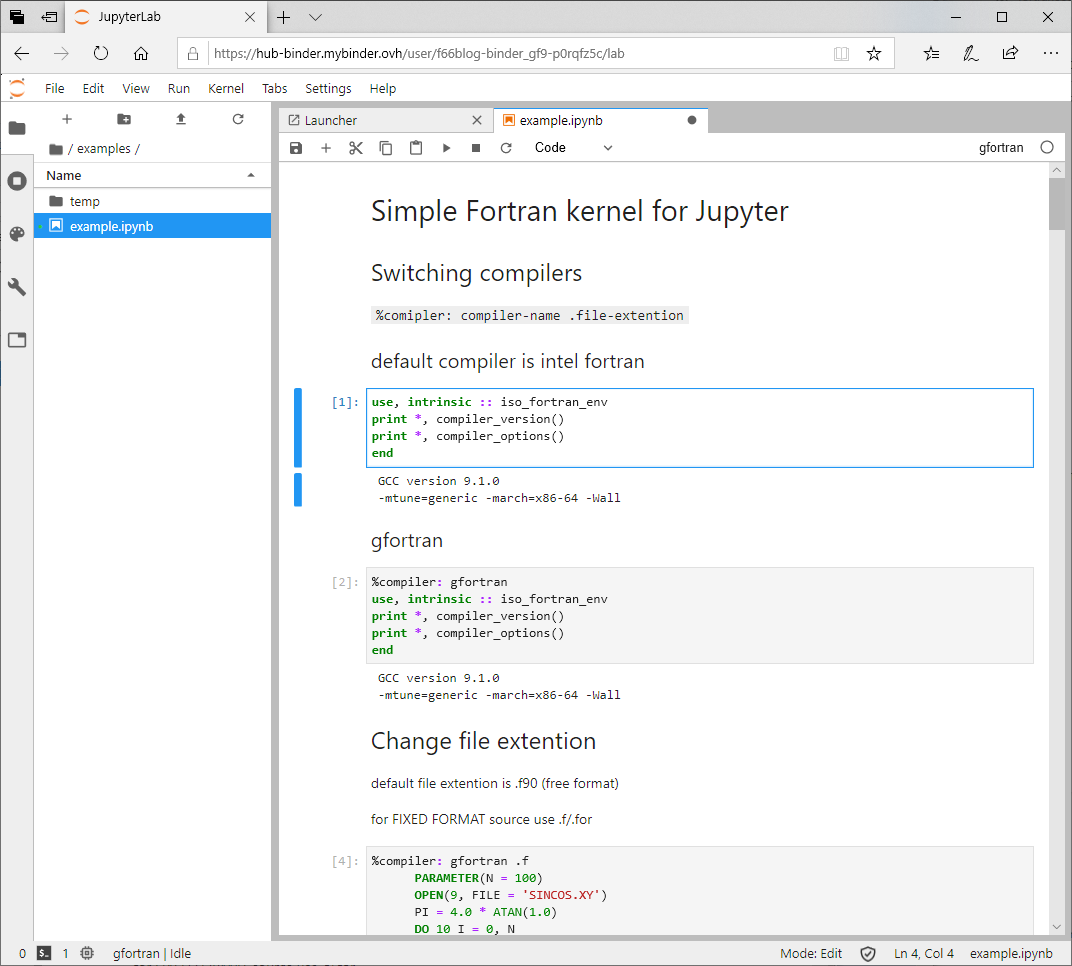Image resolution: width=1072 pixels, height=966 pixels.
Task: Open the Edit menu
Action: [x=93, y=88]
